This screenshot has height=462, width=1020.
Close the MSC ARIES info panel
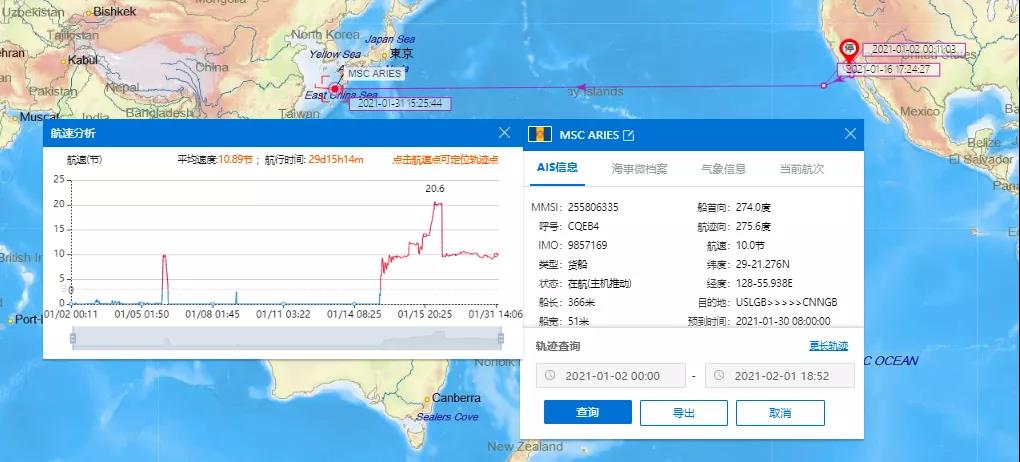tap(850, 134)
